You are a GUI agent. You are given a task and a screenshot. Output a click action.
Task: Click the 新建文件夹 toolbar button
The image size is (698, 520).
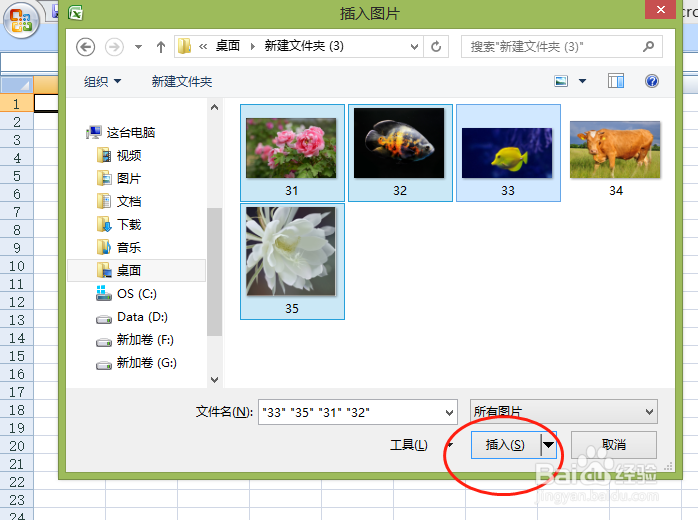click(x=182, y=81)
